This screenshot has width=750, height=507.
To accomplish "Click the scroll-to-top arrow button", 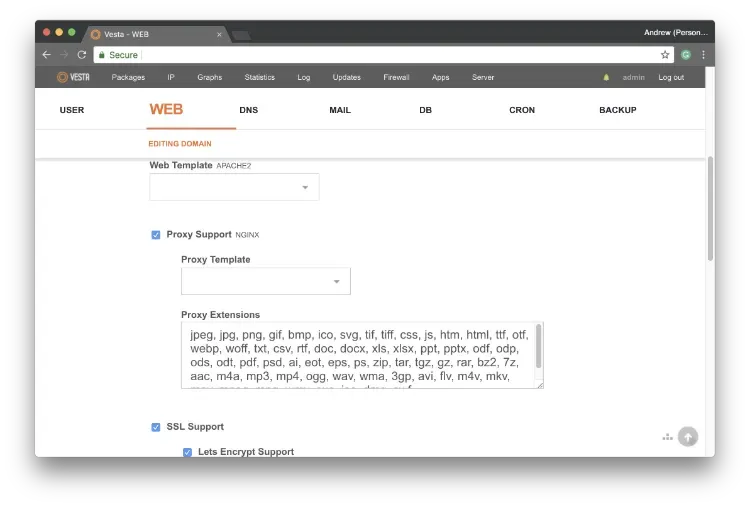I will click(687, 436).
